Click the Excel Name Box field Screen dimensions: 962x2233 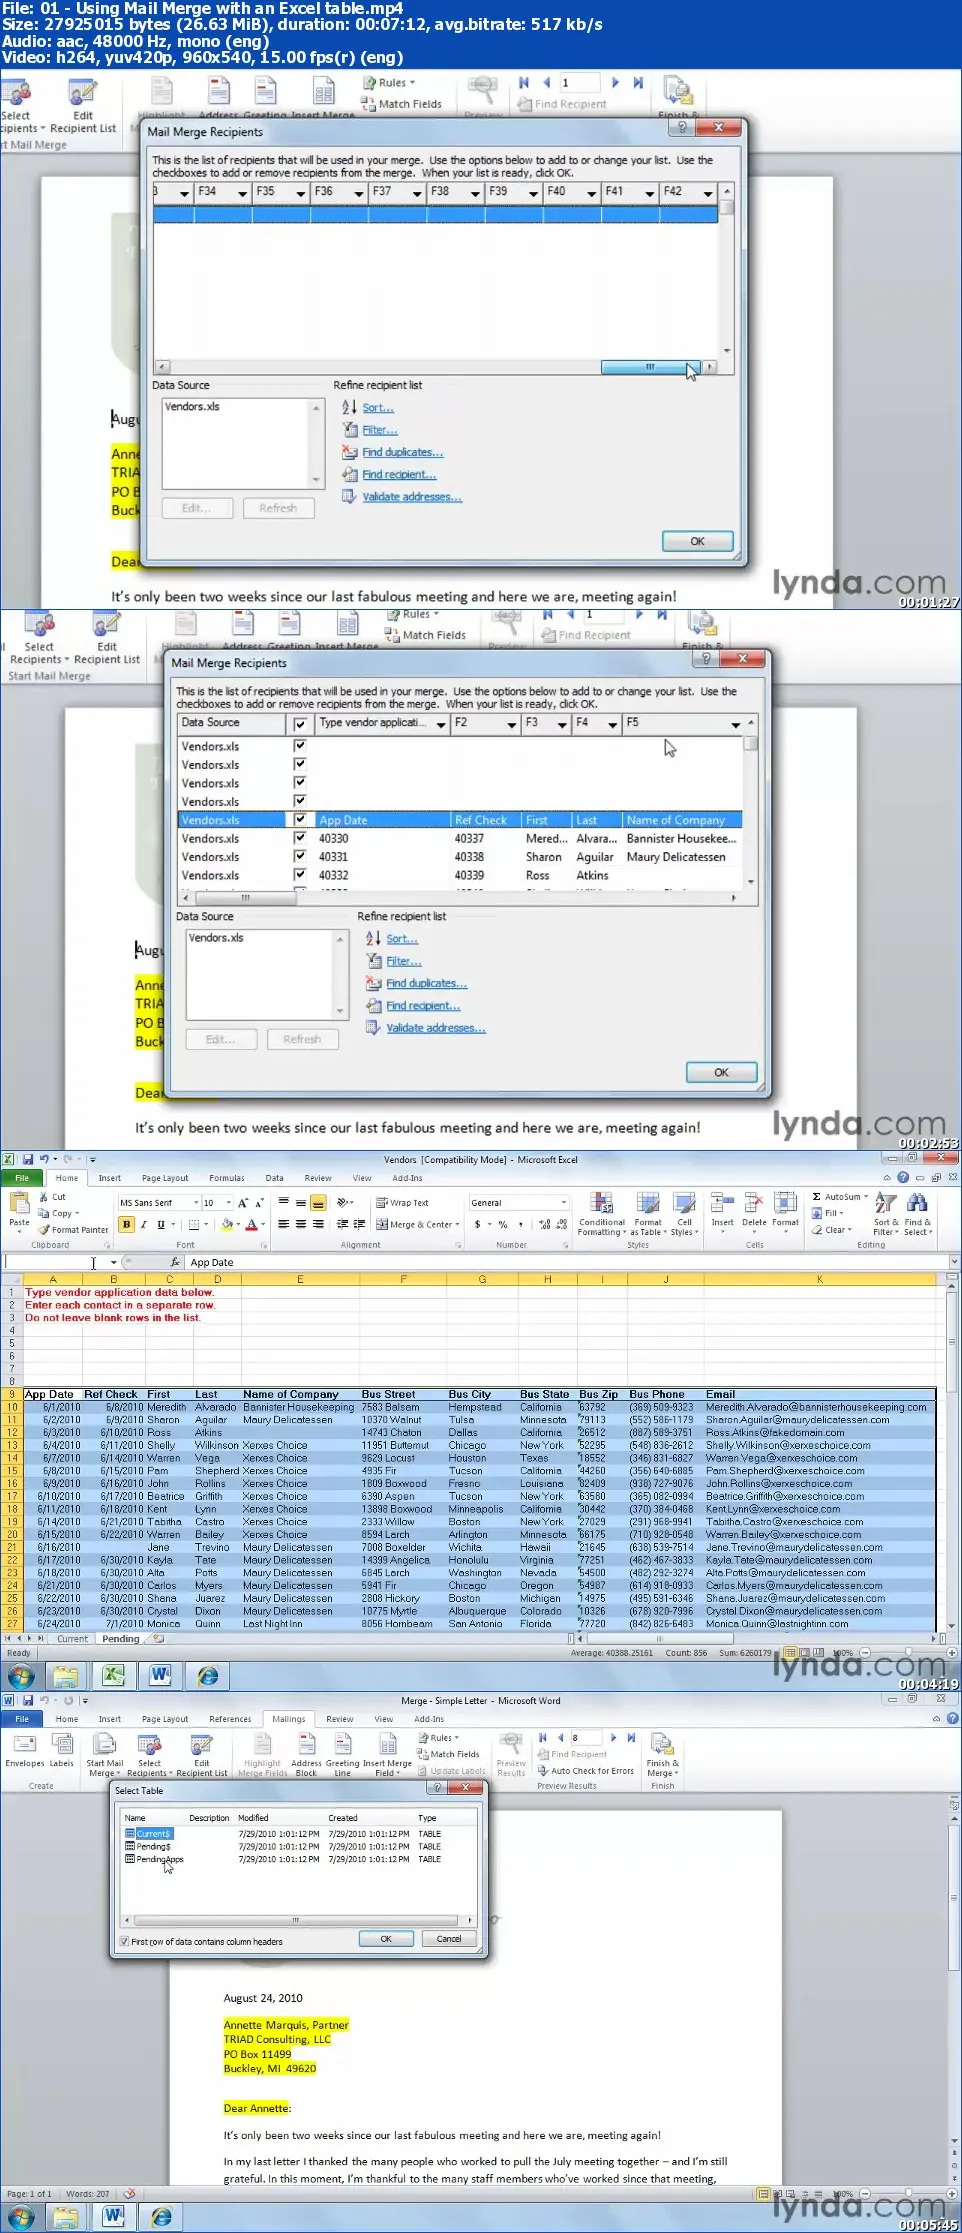pyautogui.click(x=55, y=1262)
